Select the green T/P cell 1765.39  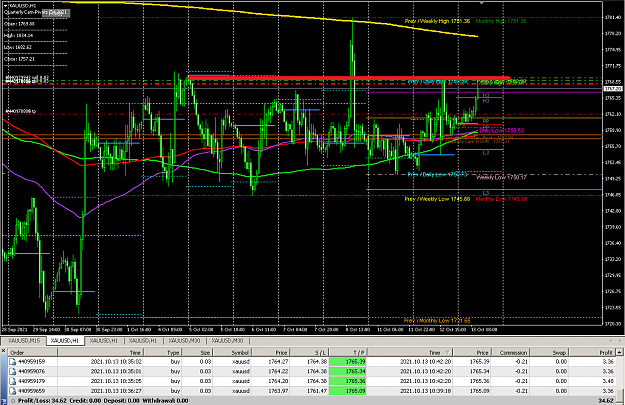pyautogui.click(x=348, y=362)
